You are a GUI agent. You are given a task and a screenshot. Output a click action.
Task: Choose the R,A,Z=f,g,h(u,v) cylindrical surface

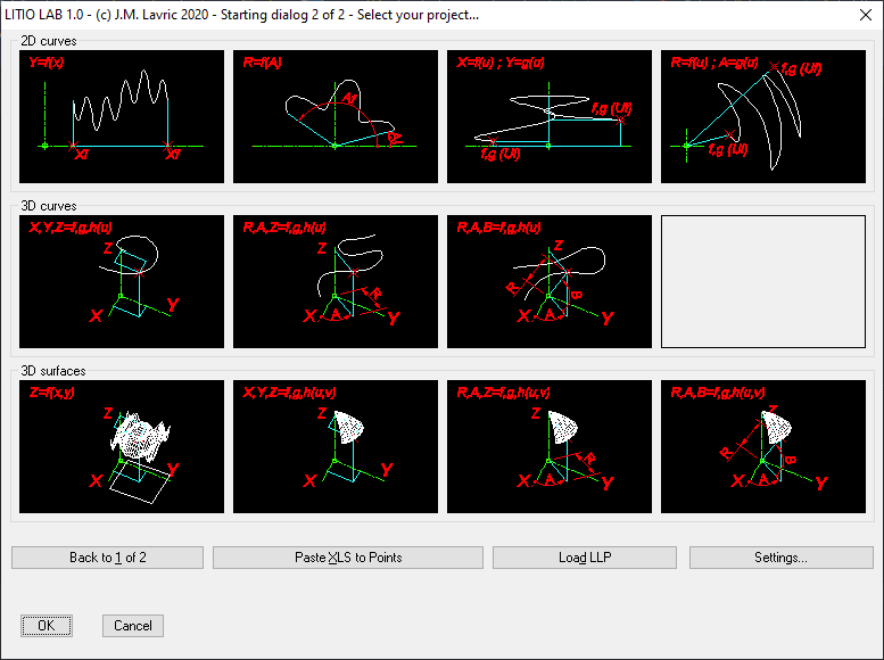click(549, 446)
